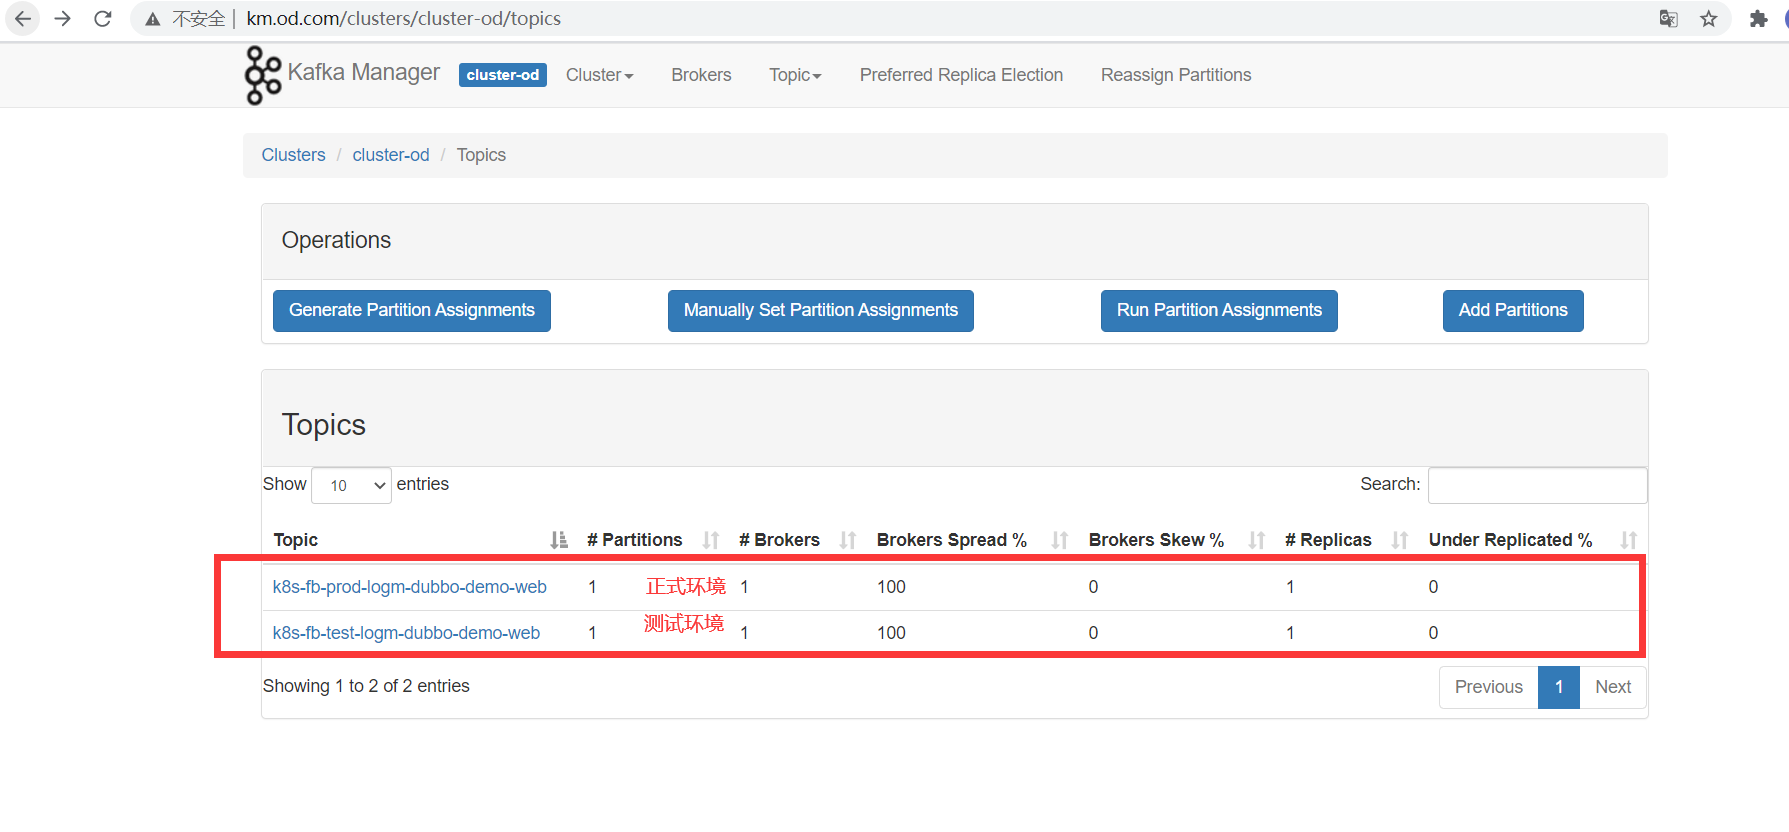Click Brokers Spread value 100 in prod row
The height and width of the screenshot is (832, 1789).
click(x=892, y=587)
